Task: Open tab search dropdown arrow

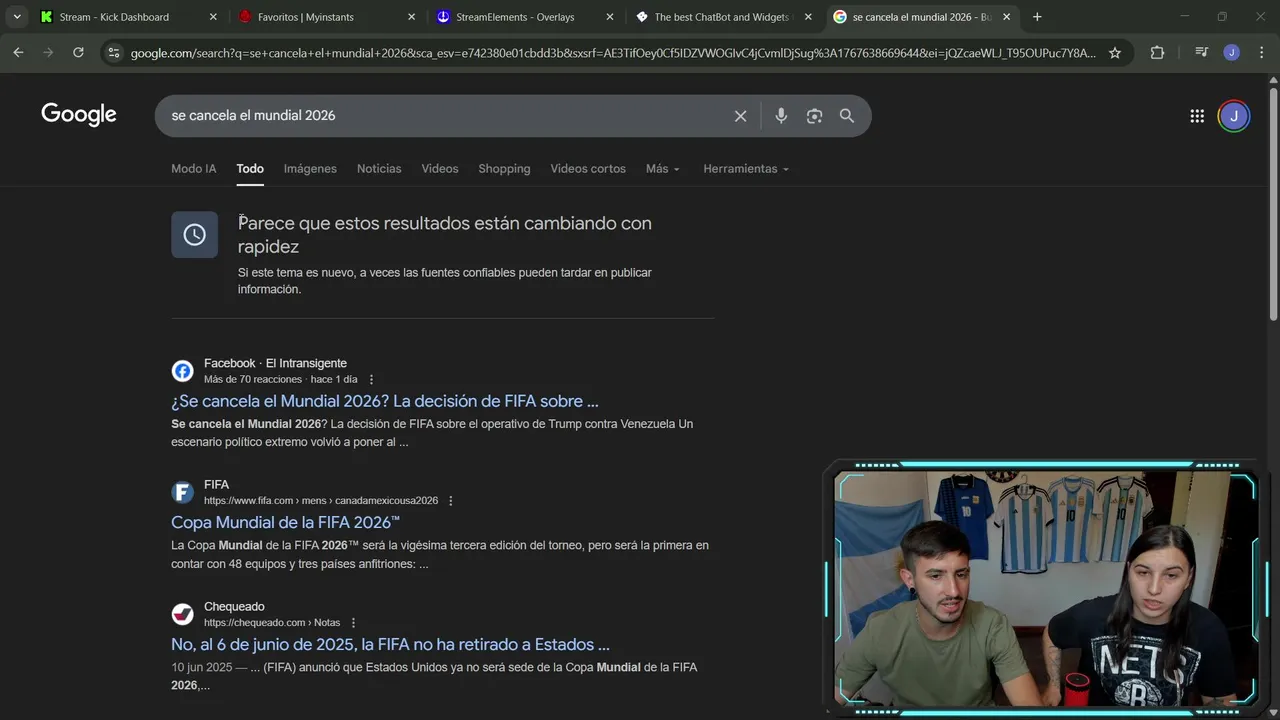Action: pos(17,17)
